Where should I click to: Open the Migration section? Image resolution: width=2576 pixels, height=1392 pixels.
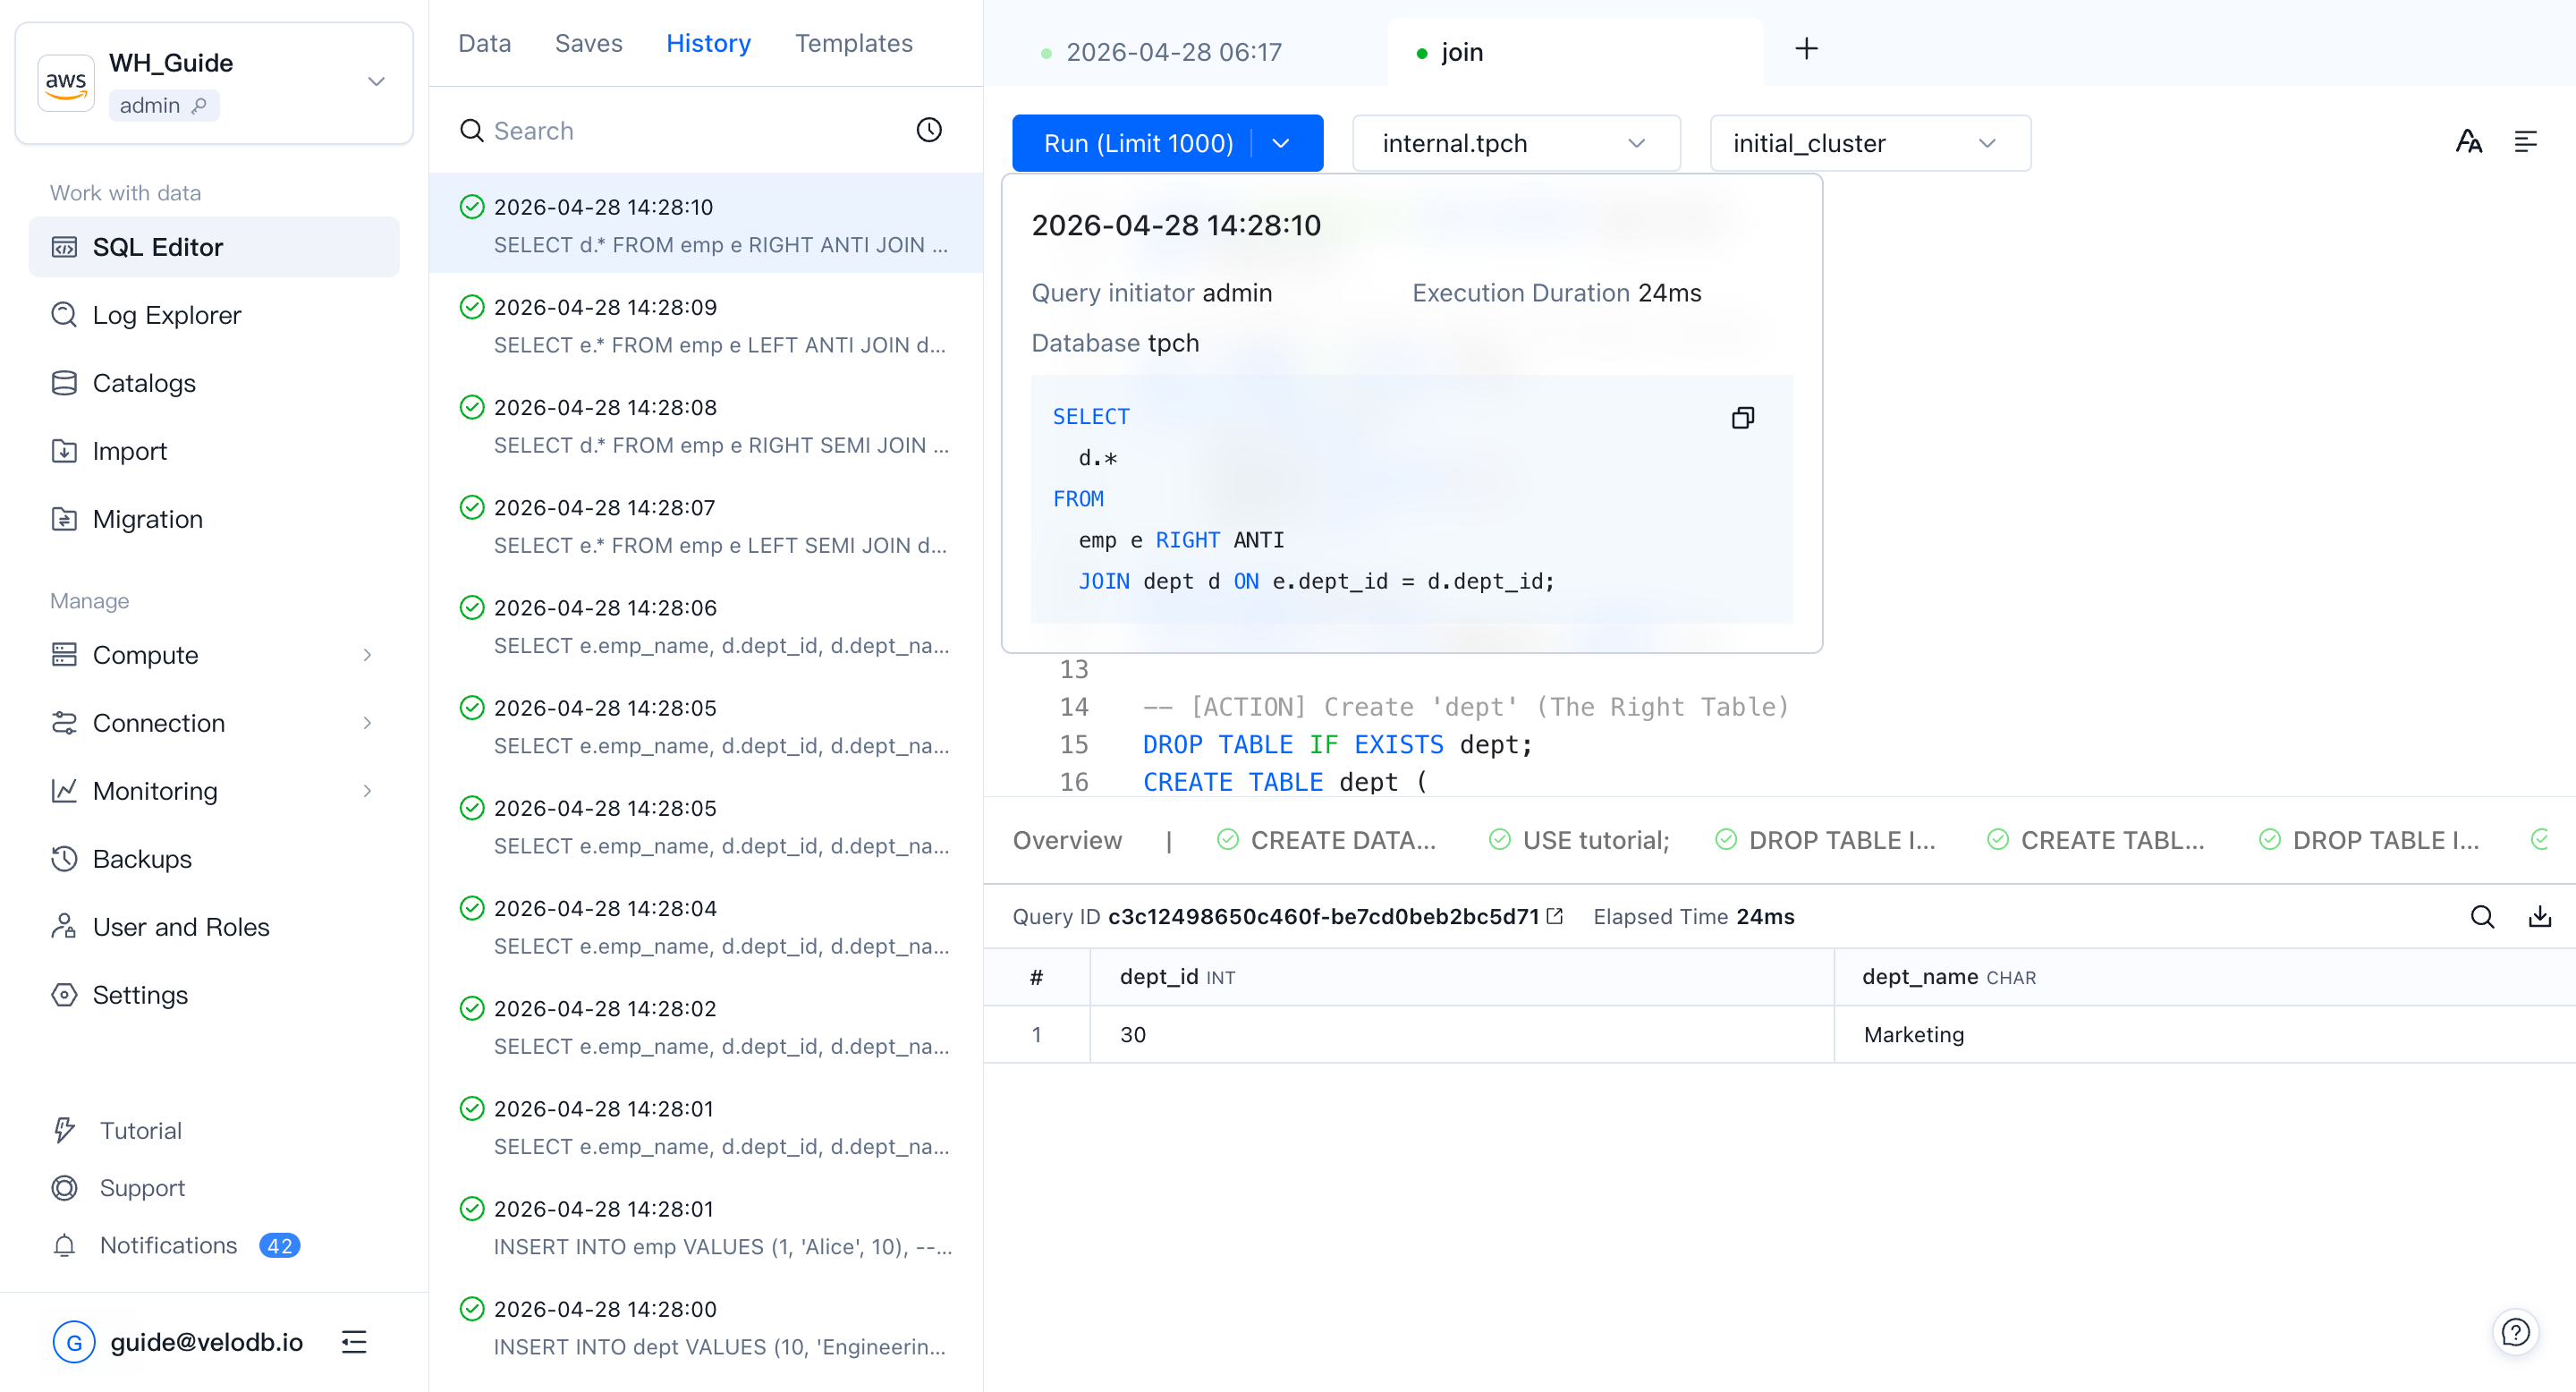coord(148,518)
